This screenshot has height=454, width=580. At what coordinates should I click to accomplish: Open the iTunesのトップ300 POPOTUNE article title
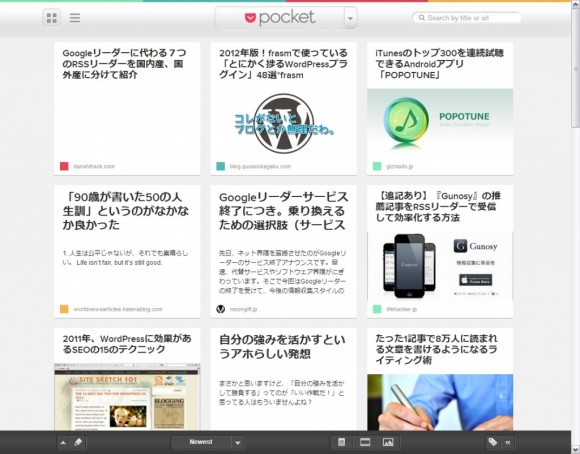point(439,64)
